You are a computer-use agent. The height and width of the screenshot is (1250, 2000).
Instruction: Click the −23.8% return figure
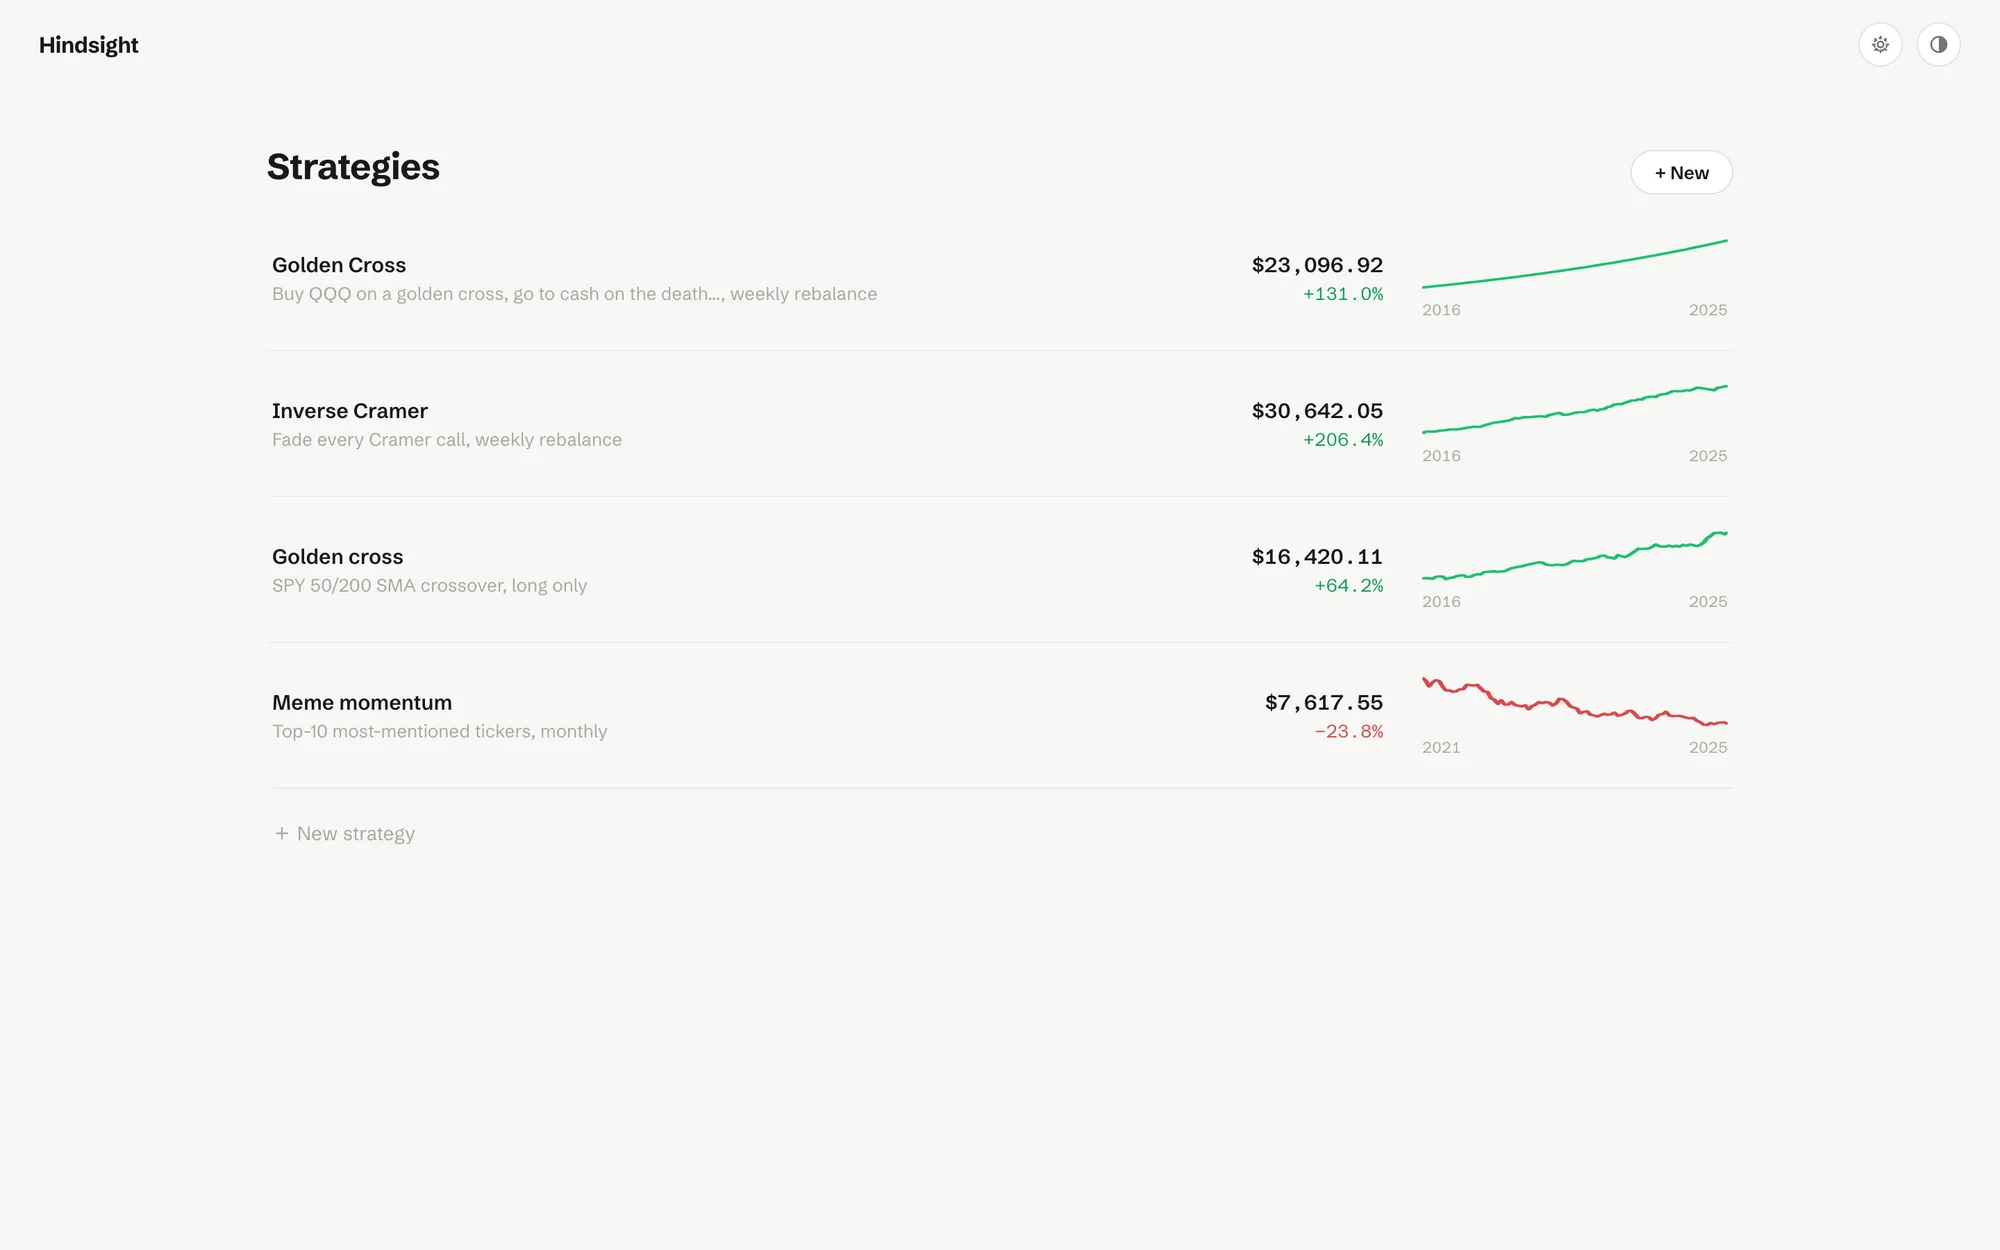pos(1349,732)
